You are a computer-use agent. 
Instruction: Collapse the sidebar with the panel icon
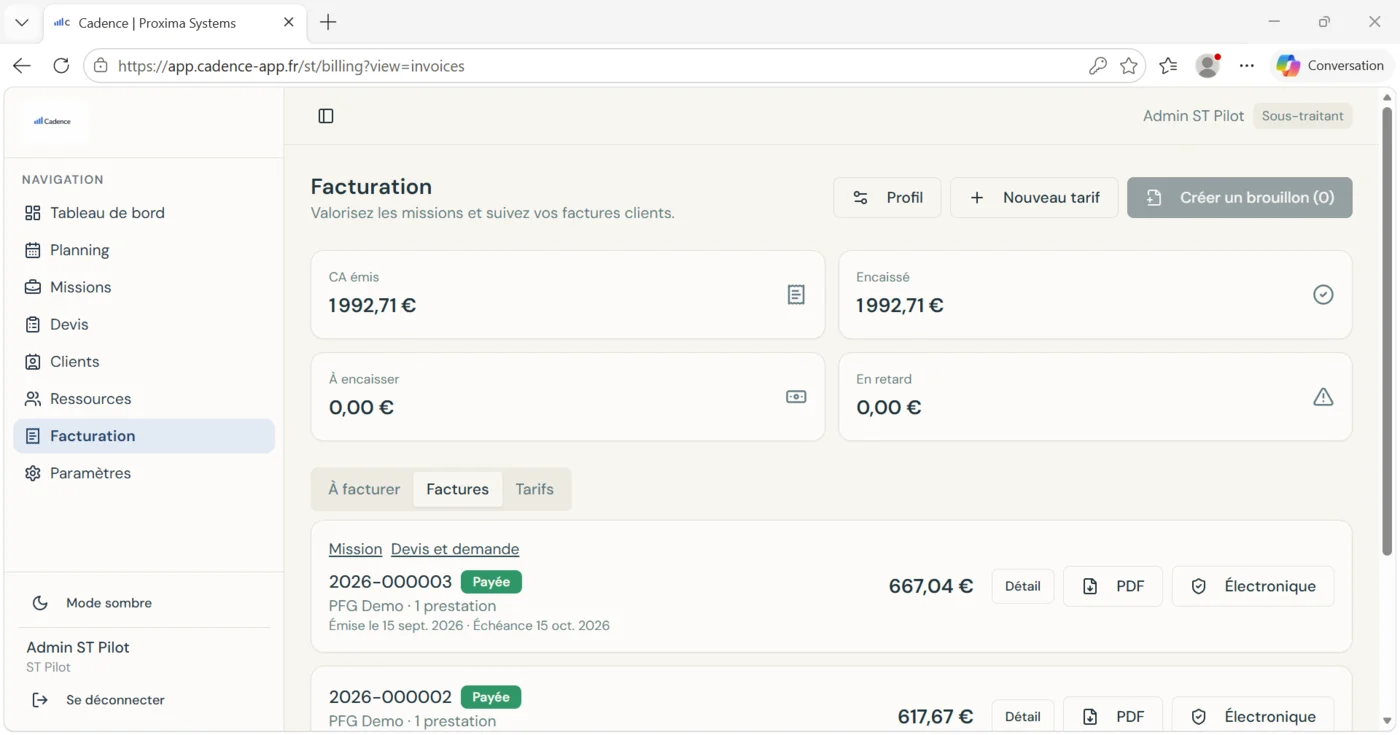326,116
